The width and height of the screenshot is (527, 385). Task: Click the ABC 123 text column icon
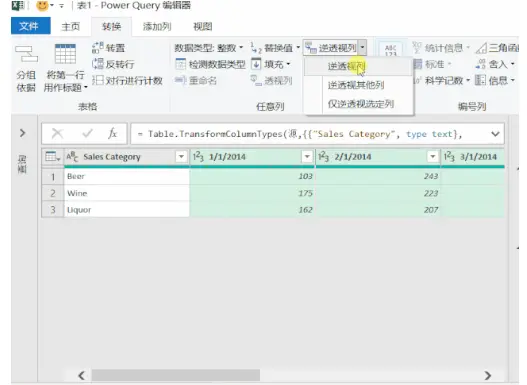click(390, 50)
